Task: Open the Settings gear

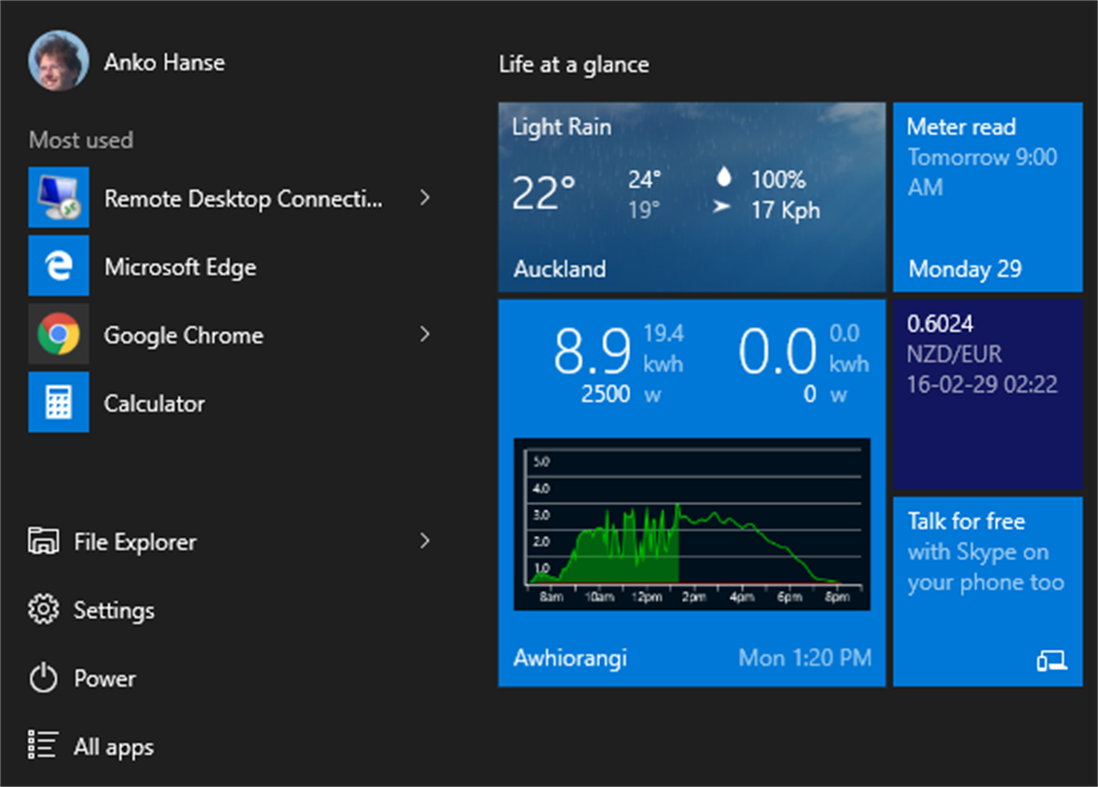Action: [x=114, y=610]
